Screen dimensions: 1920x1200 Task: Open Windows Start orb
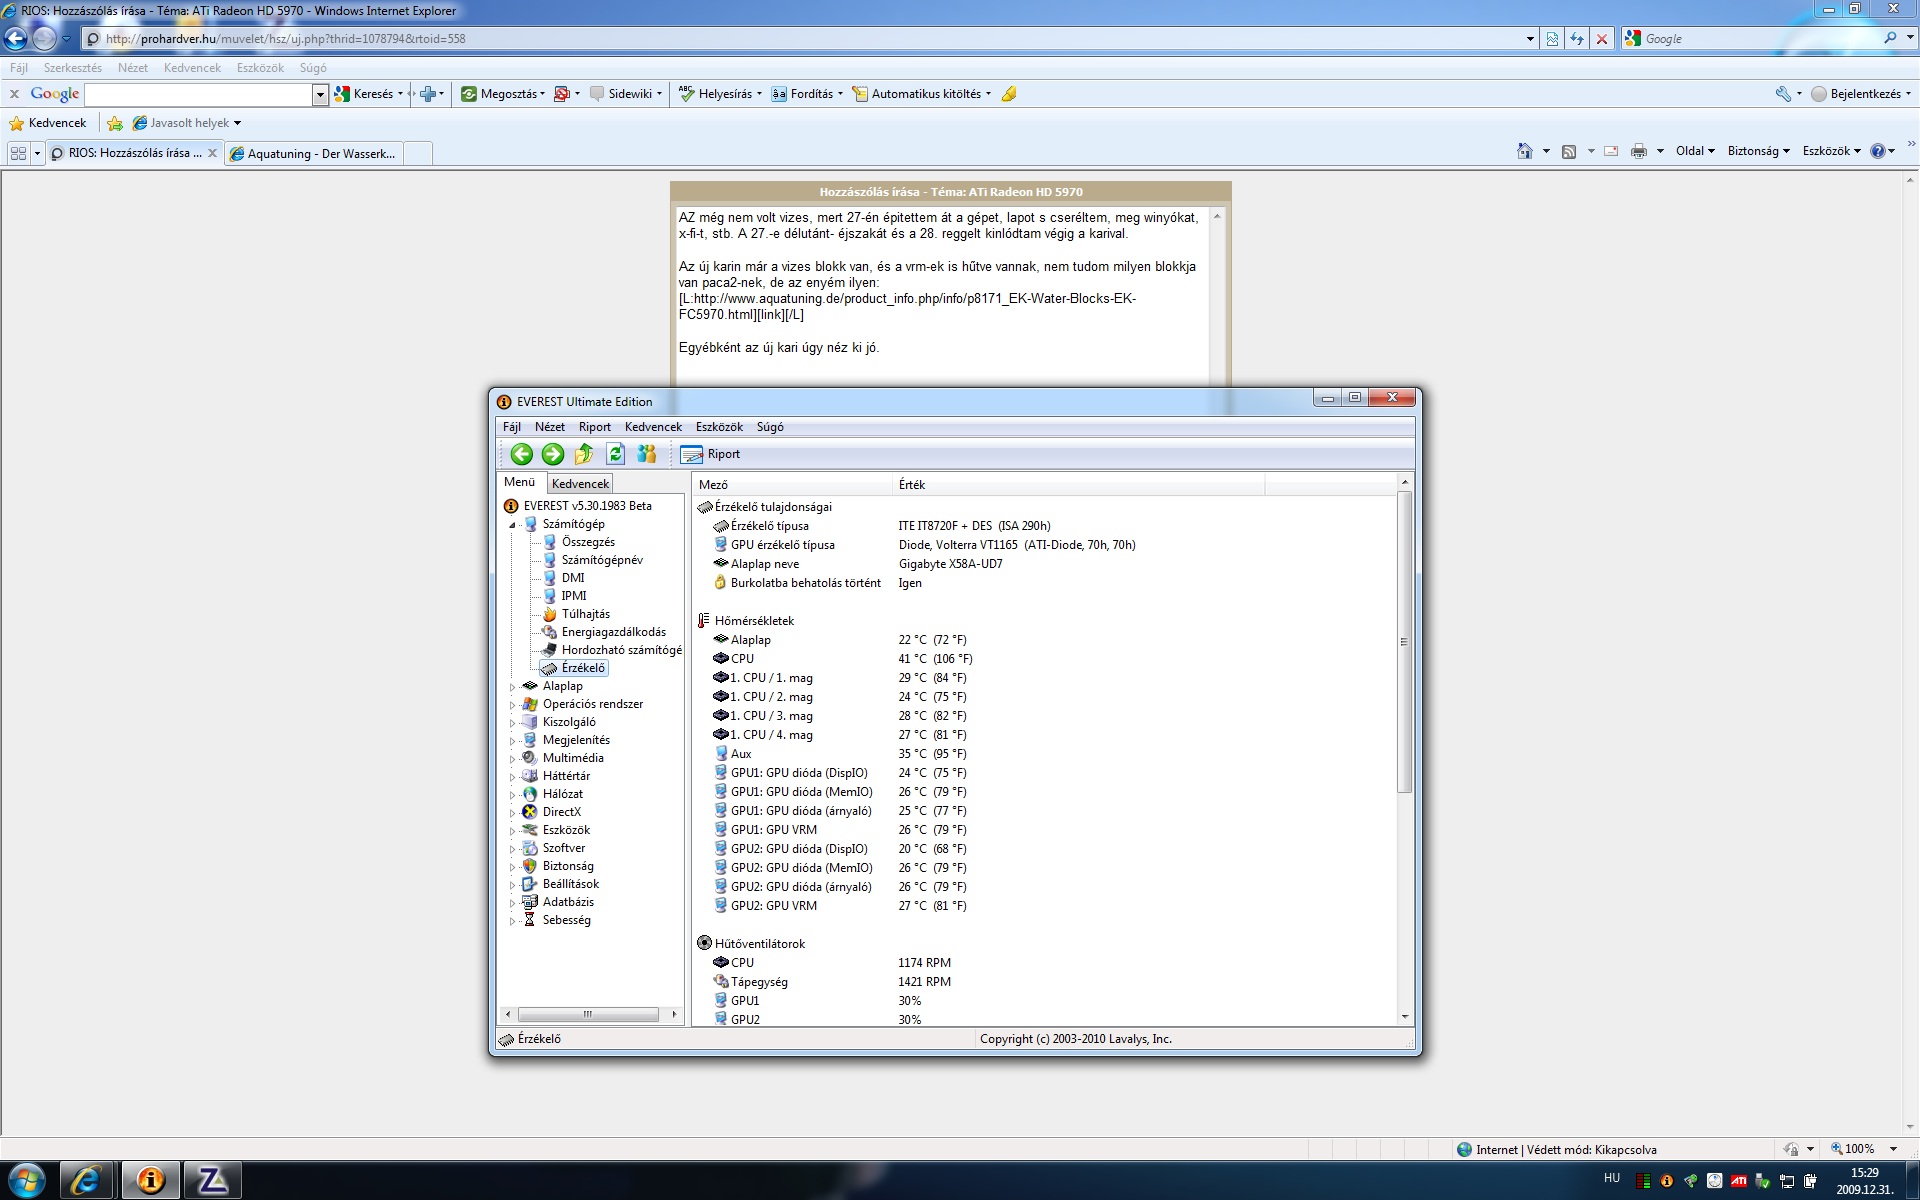pyautogui.click(x=27, y=1180)
